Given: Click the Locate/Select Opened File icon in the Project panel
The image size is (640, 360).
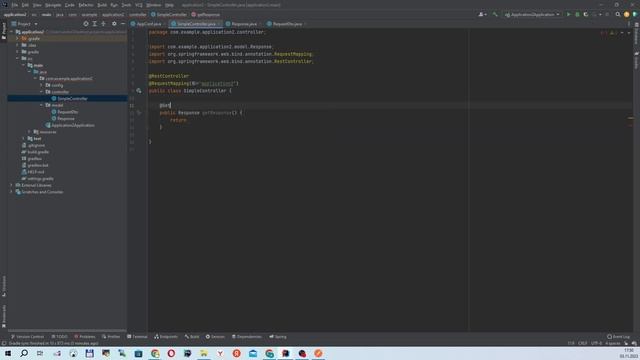Looking at the screenshot, I should [x=86, y=24].
